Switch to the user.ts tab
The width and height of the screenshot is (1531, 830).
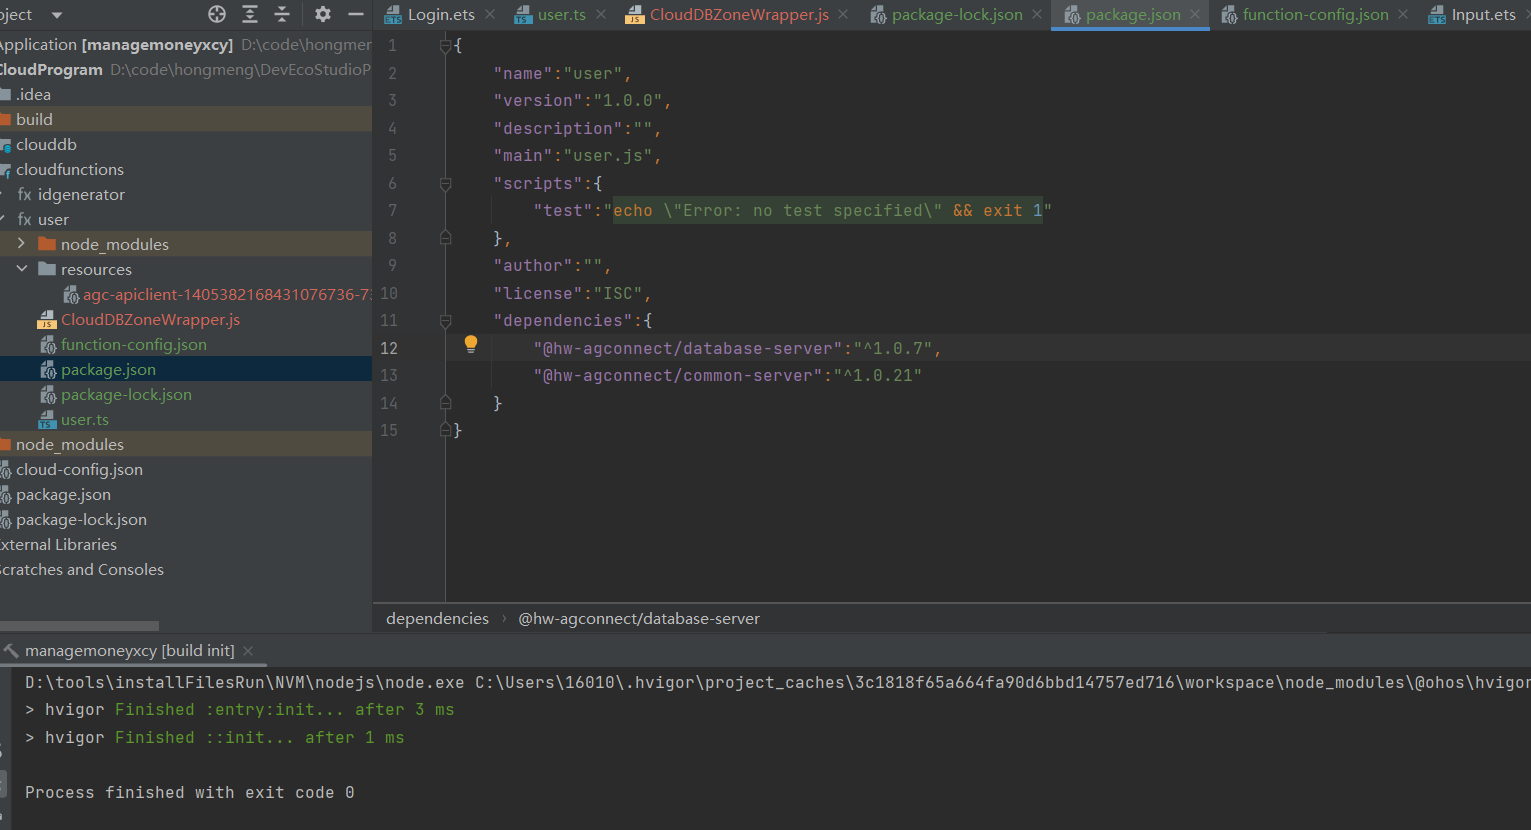561,15
